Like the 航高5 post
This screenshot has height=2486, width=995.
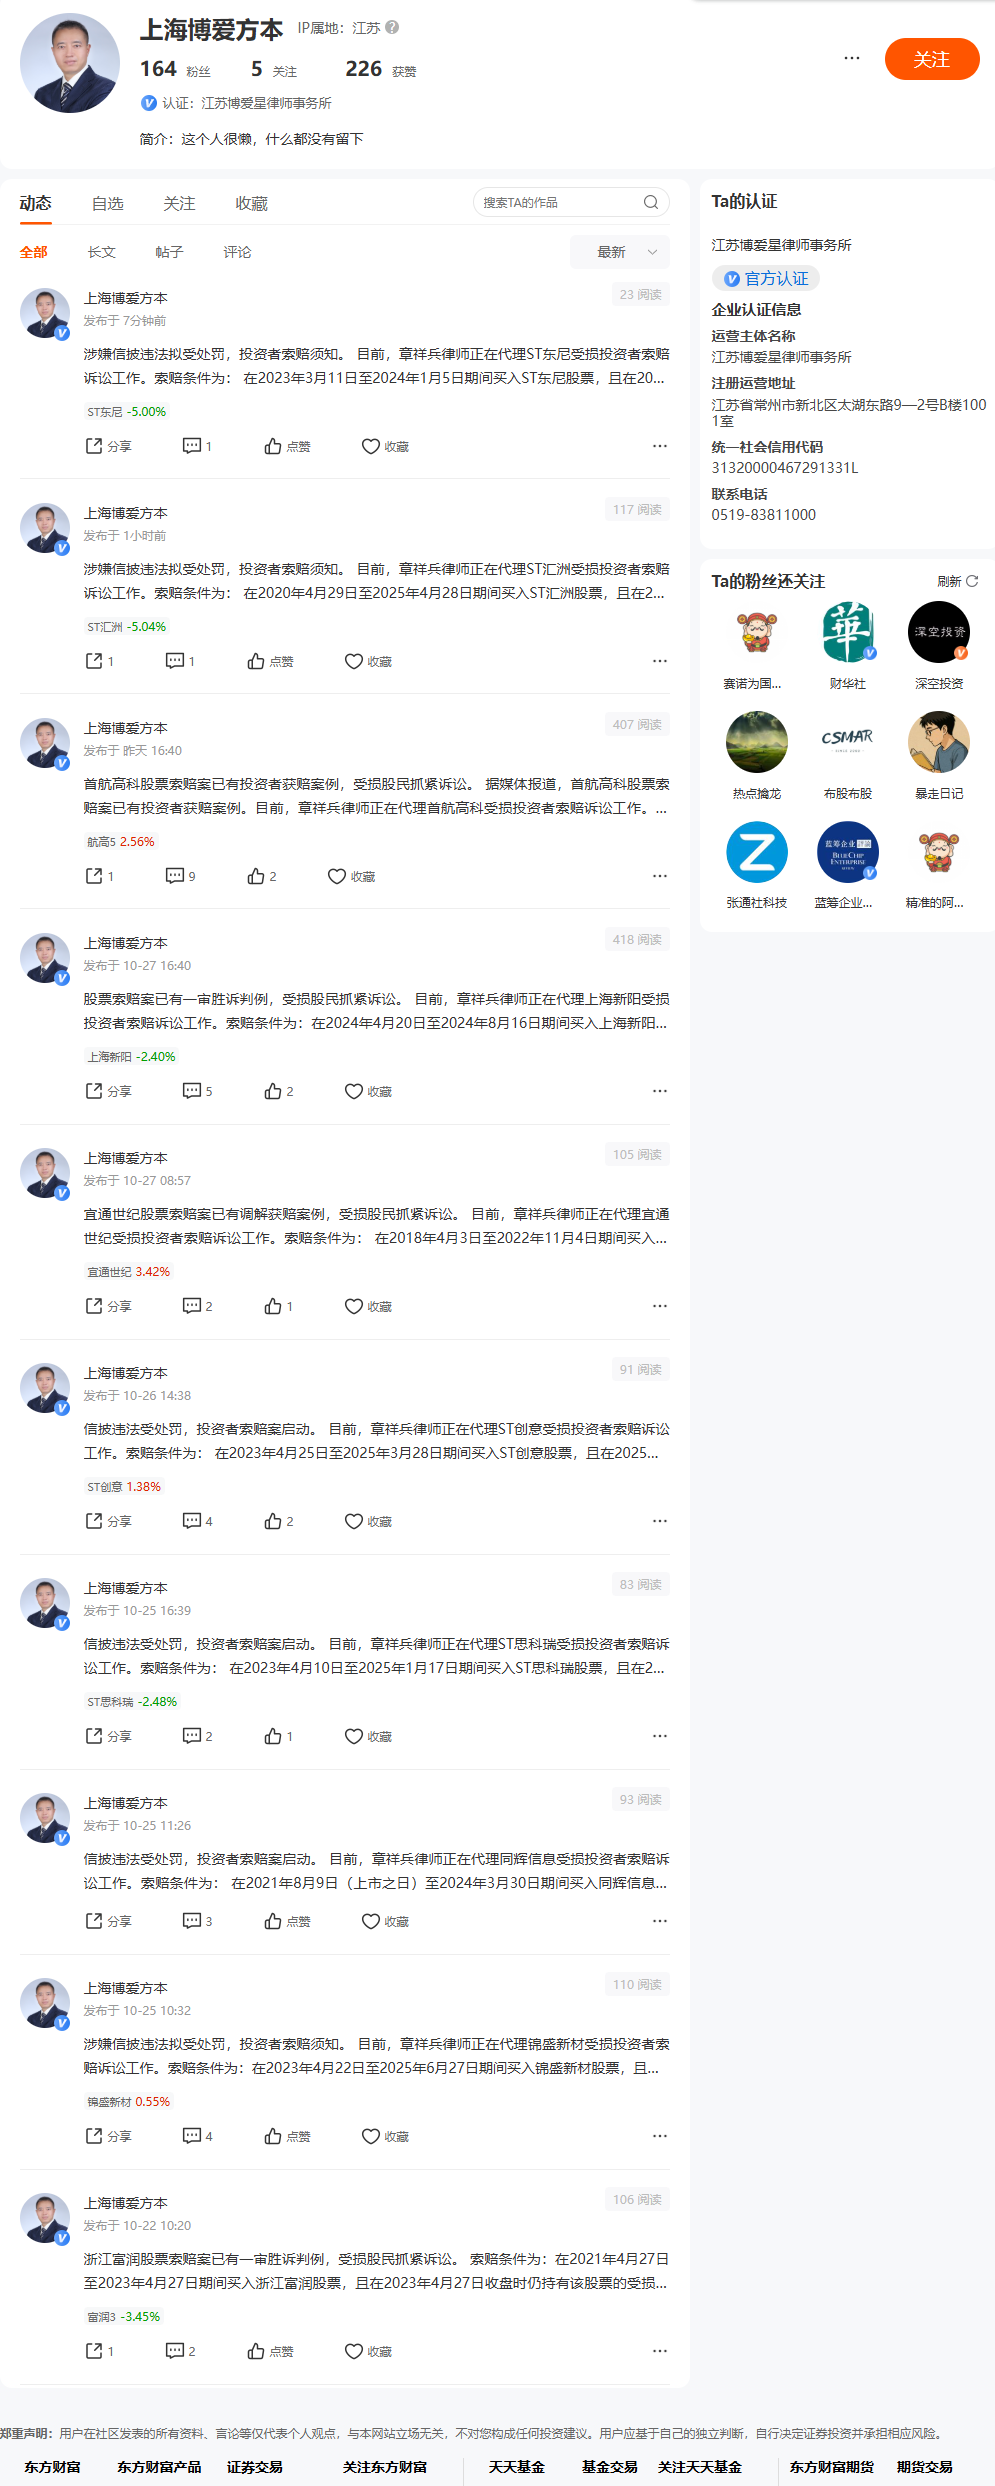[262, 876]
